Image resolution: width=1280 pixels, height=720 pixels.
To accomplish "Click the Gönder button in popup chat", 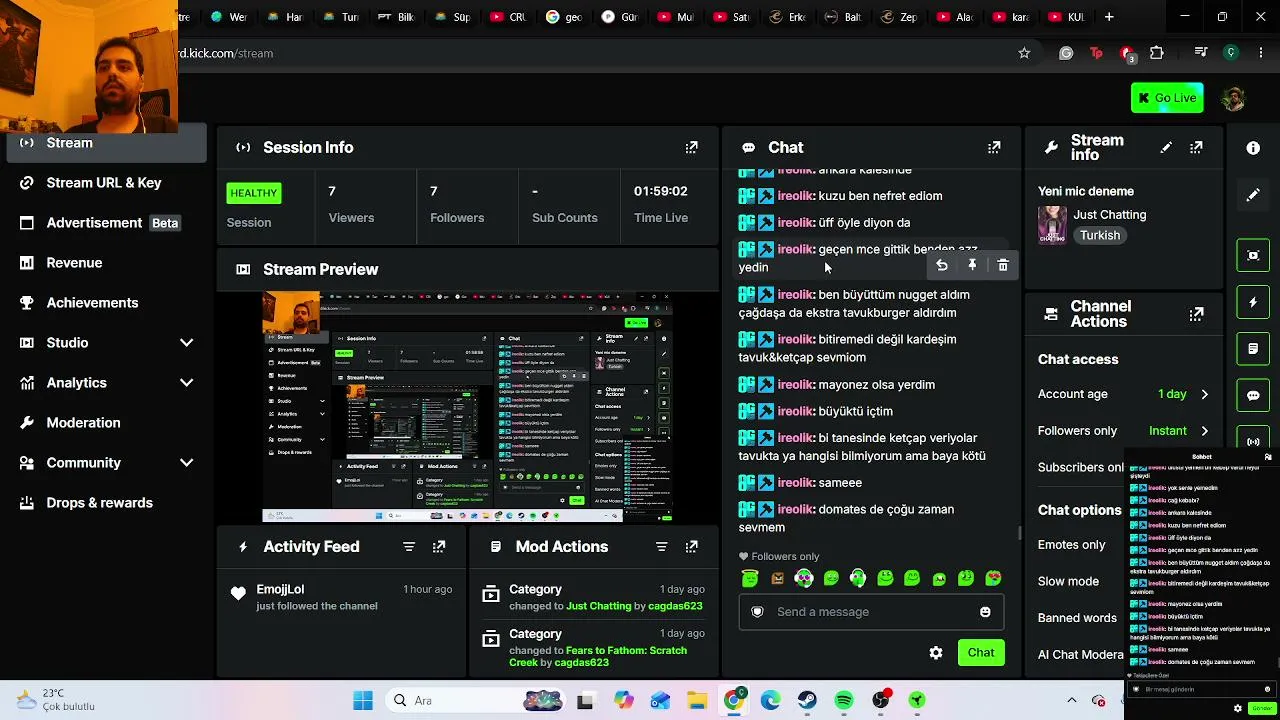I will (x=1261, y=708).
